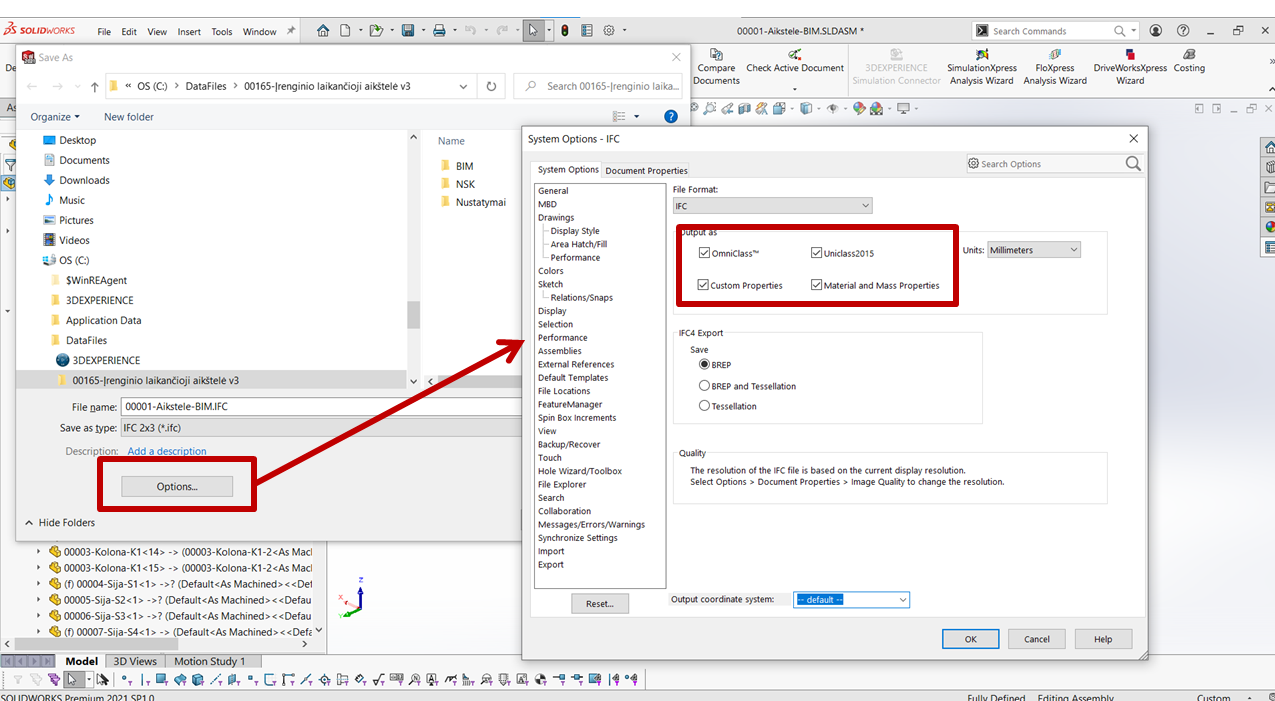Switch to Document Properties tab
Viewport: 1275px width, 701px height.
coord(646,170)
